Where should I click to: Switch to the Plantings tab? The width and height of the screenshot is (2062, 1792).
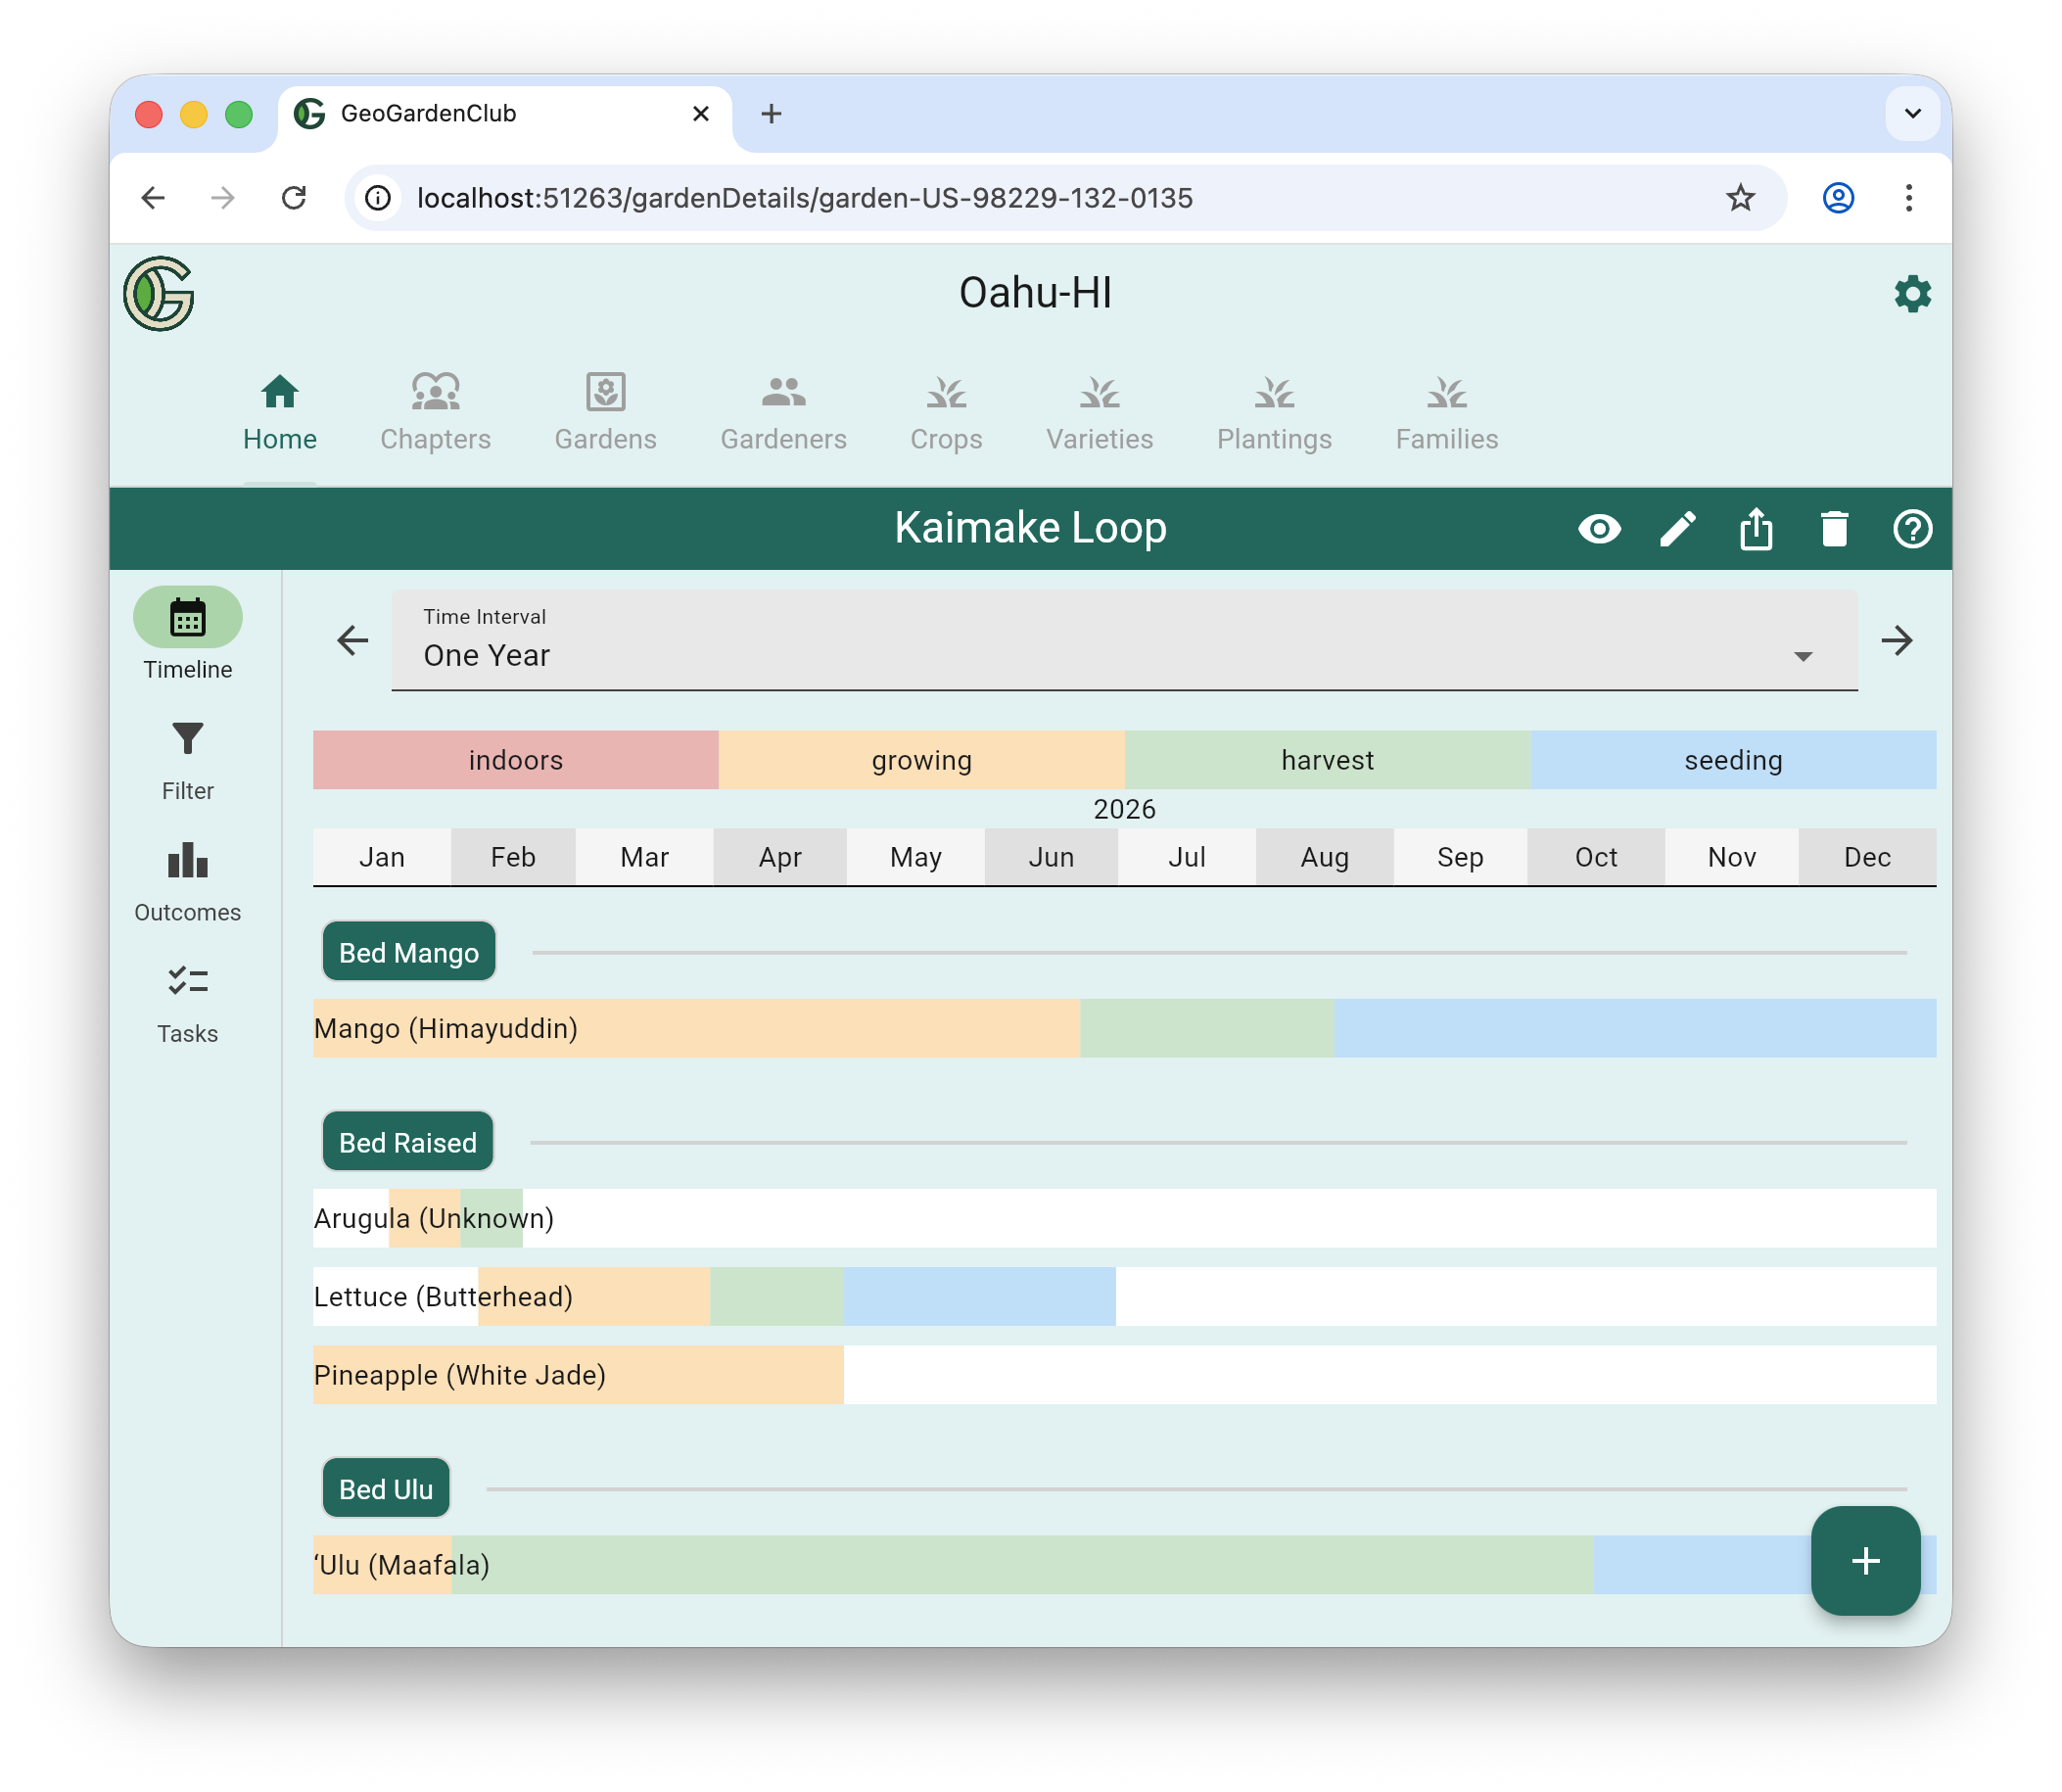point(1274,413)
